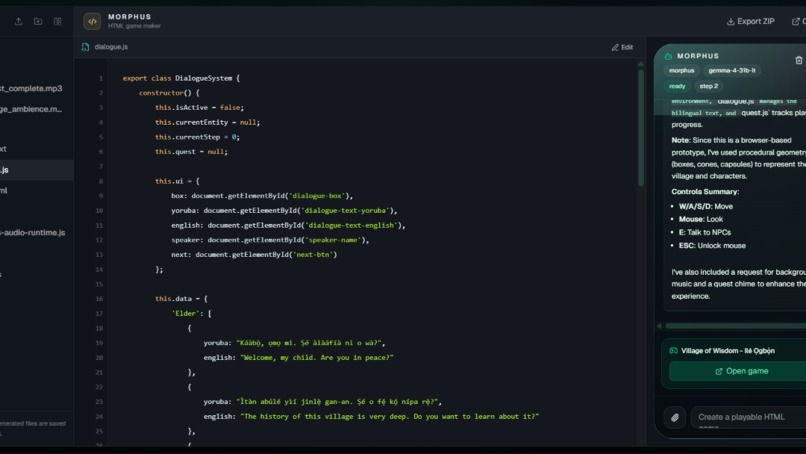The height and width of the screenshot is (454, 806).
Task: Click the 'Mouse: Look' bullet
Action: point(701,220)
